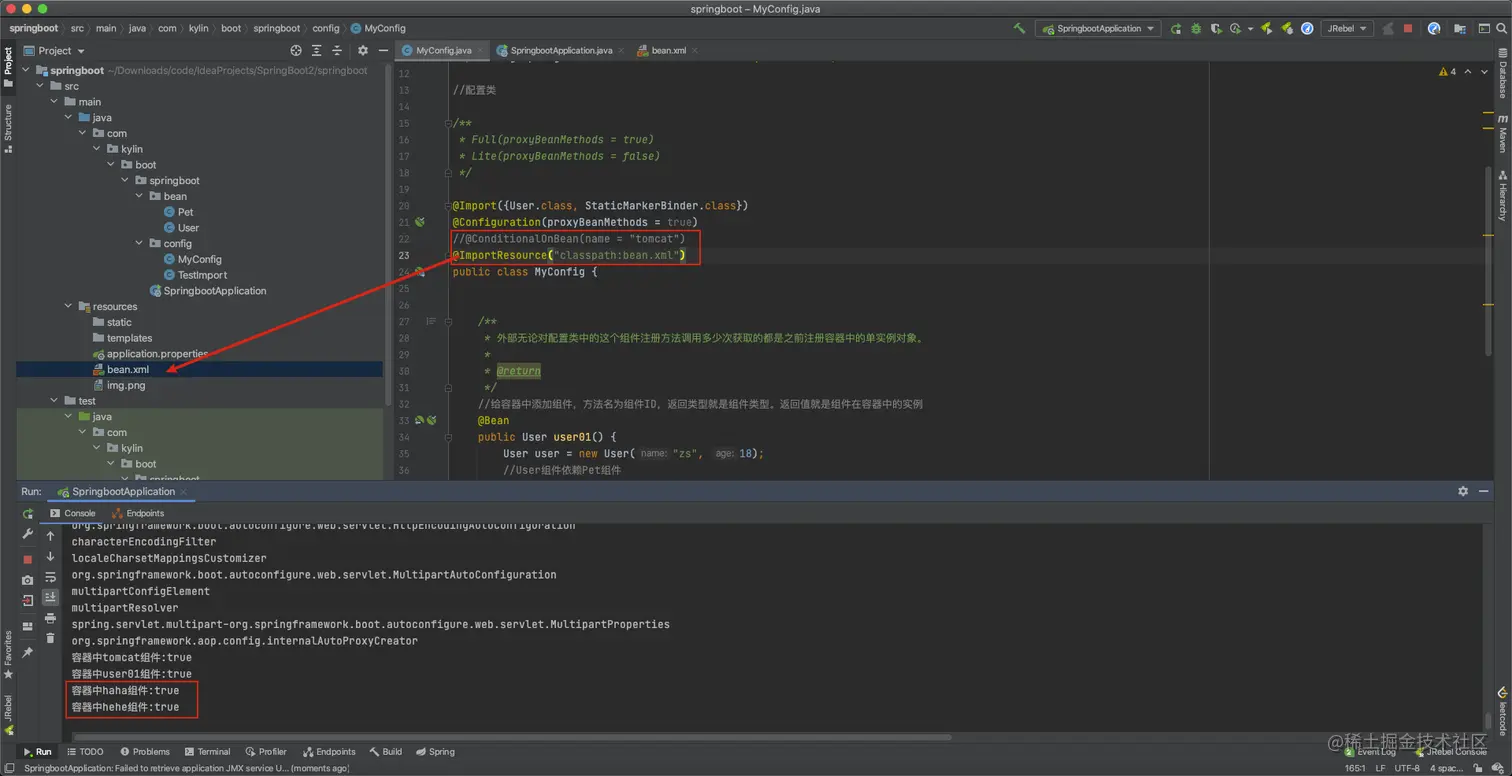Click the warnings count indicator
Image resolution: width=1512 pixels, height=776 pixels.
pyautogui.click(x=1448, y=72)
